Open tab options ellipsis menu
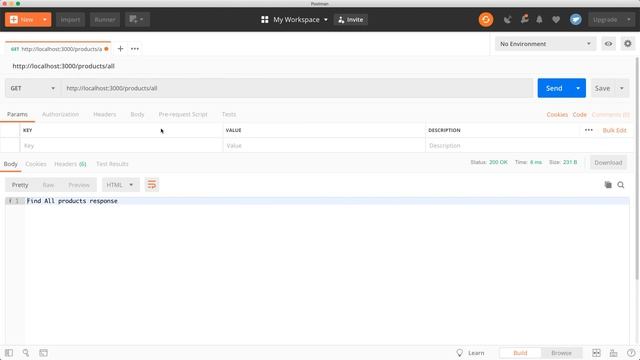Viewport: 640px width, 360px height. pos(135,49)
